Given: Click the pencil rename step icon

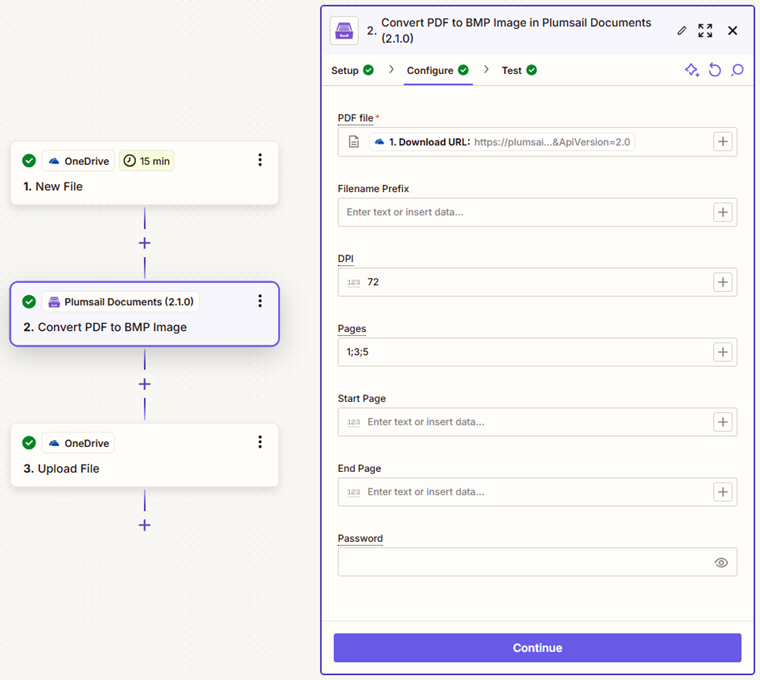Looking at the screenshot, I should pos(681,31).
